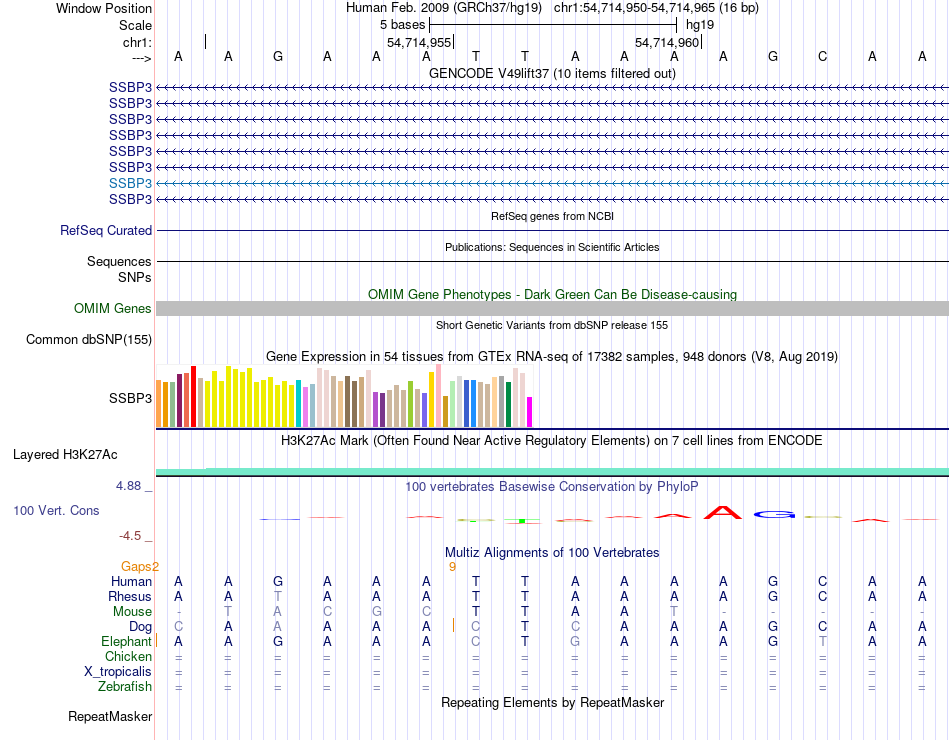The height and width of the screenshot is (740, 950).
Task: Click the SNPs label under Sequences
Action: pyautogui.click(x=135, y=277)
